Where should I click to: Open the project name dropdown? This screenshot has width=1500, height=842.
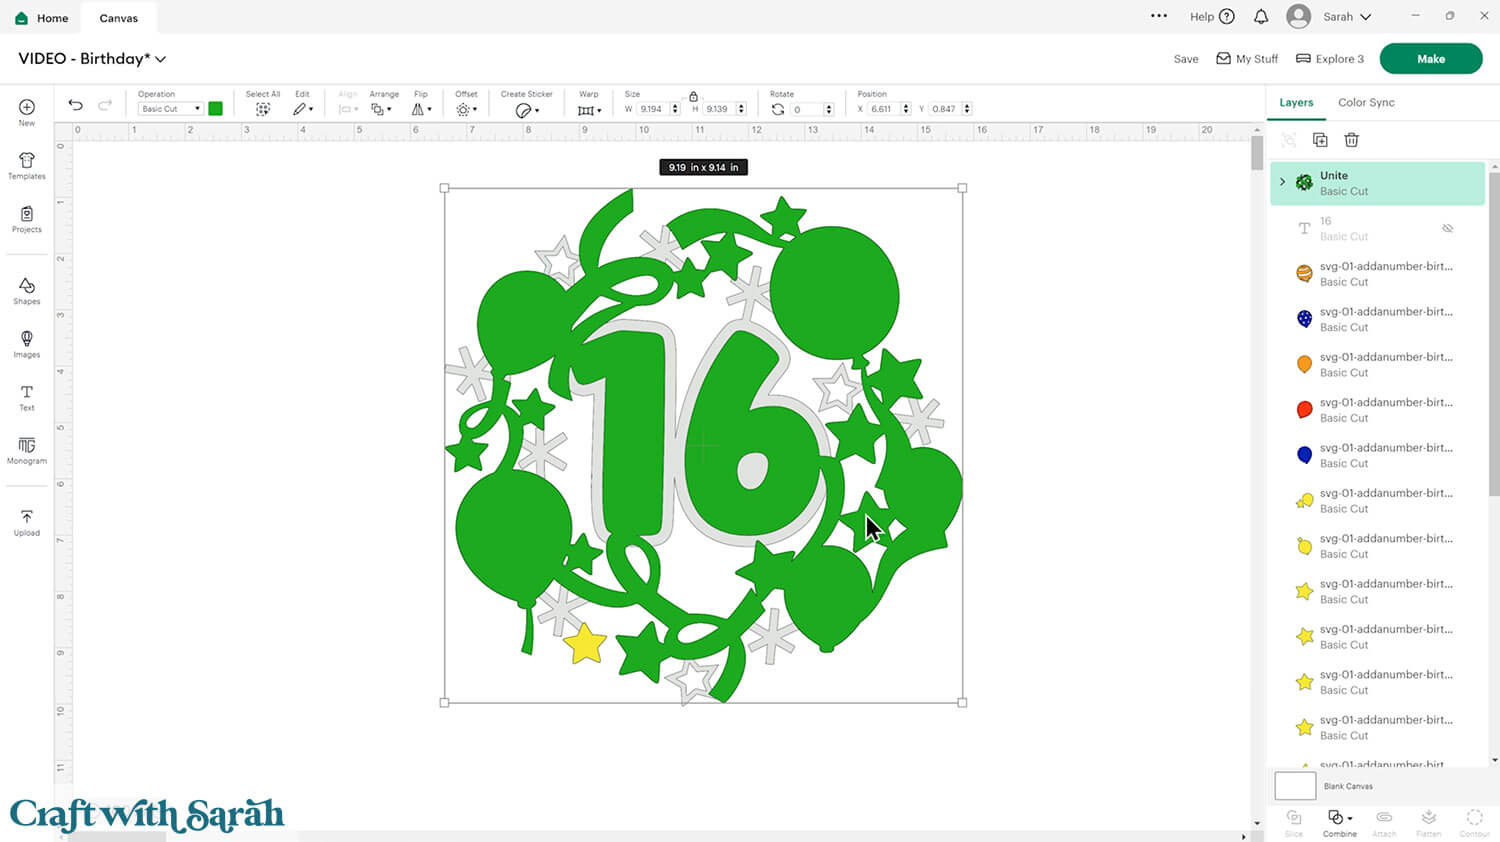click(161, 59)
